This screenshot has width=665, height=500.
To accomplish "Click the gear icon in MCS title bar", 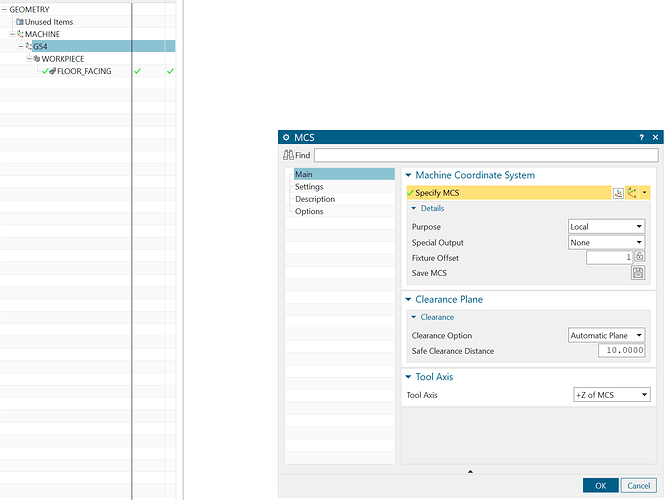I will tap(286, 137).
